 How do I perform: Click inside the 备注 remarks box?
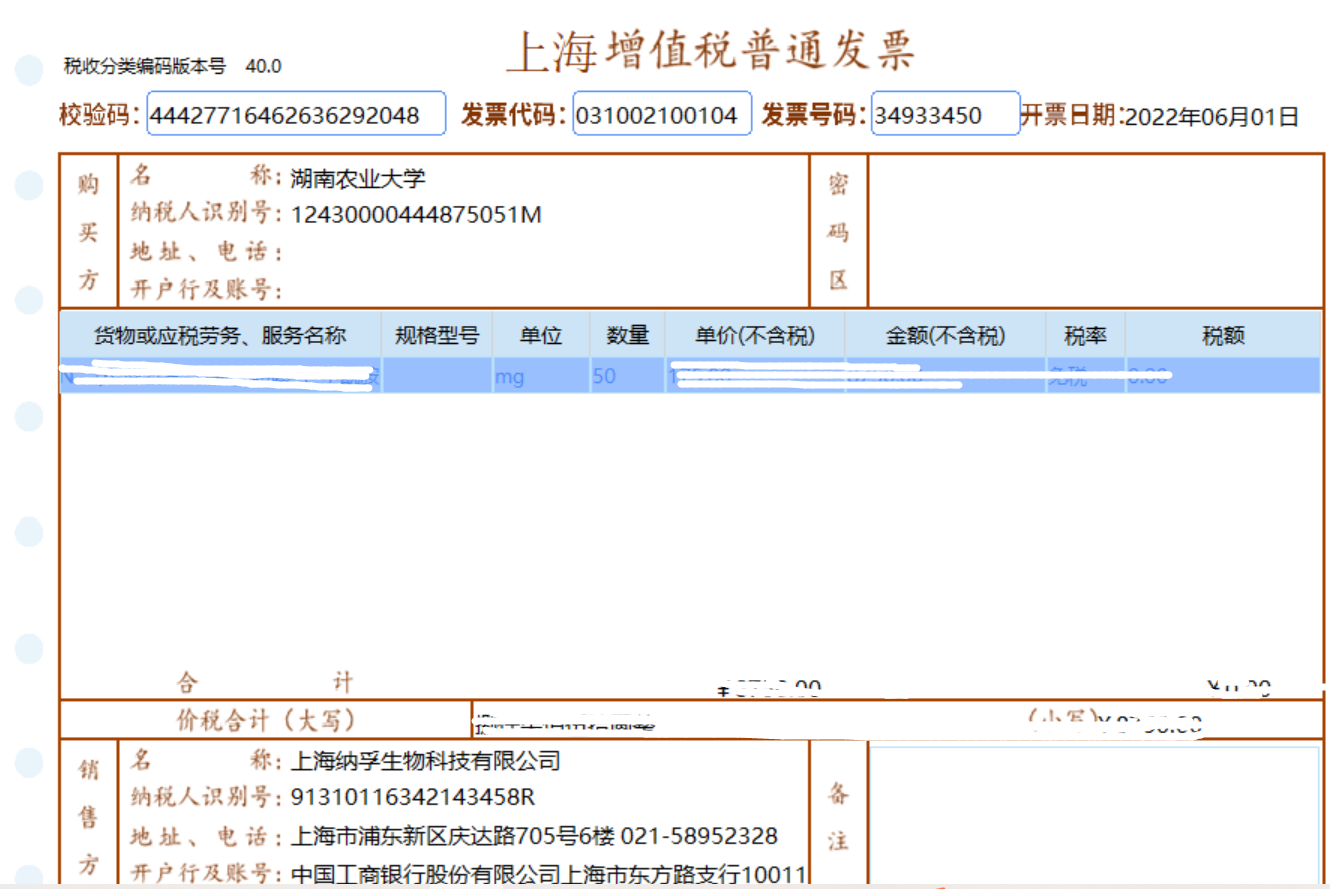1094,812
